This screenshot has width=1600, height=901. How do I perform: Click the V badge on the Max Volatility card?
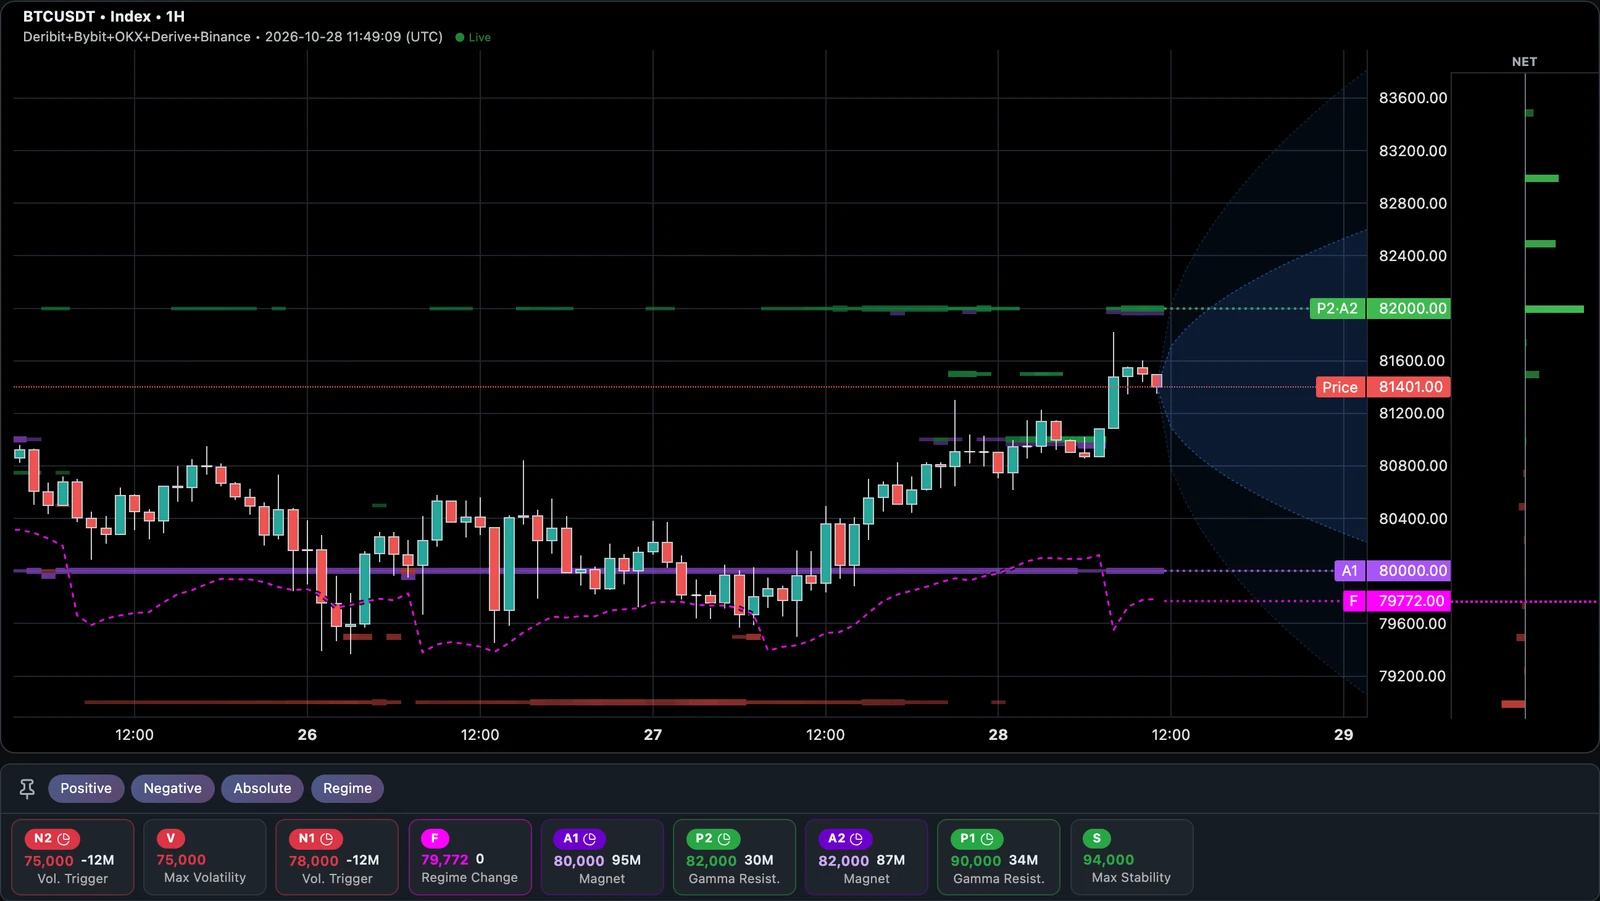pos(171,838)
